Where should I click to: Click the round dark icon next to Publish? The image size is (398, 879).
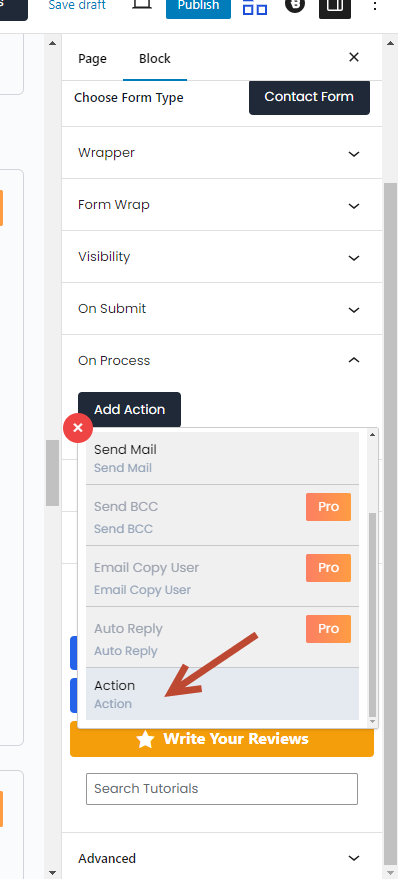pyautogui.click(x=295, y=6)
